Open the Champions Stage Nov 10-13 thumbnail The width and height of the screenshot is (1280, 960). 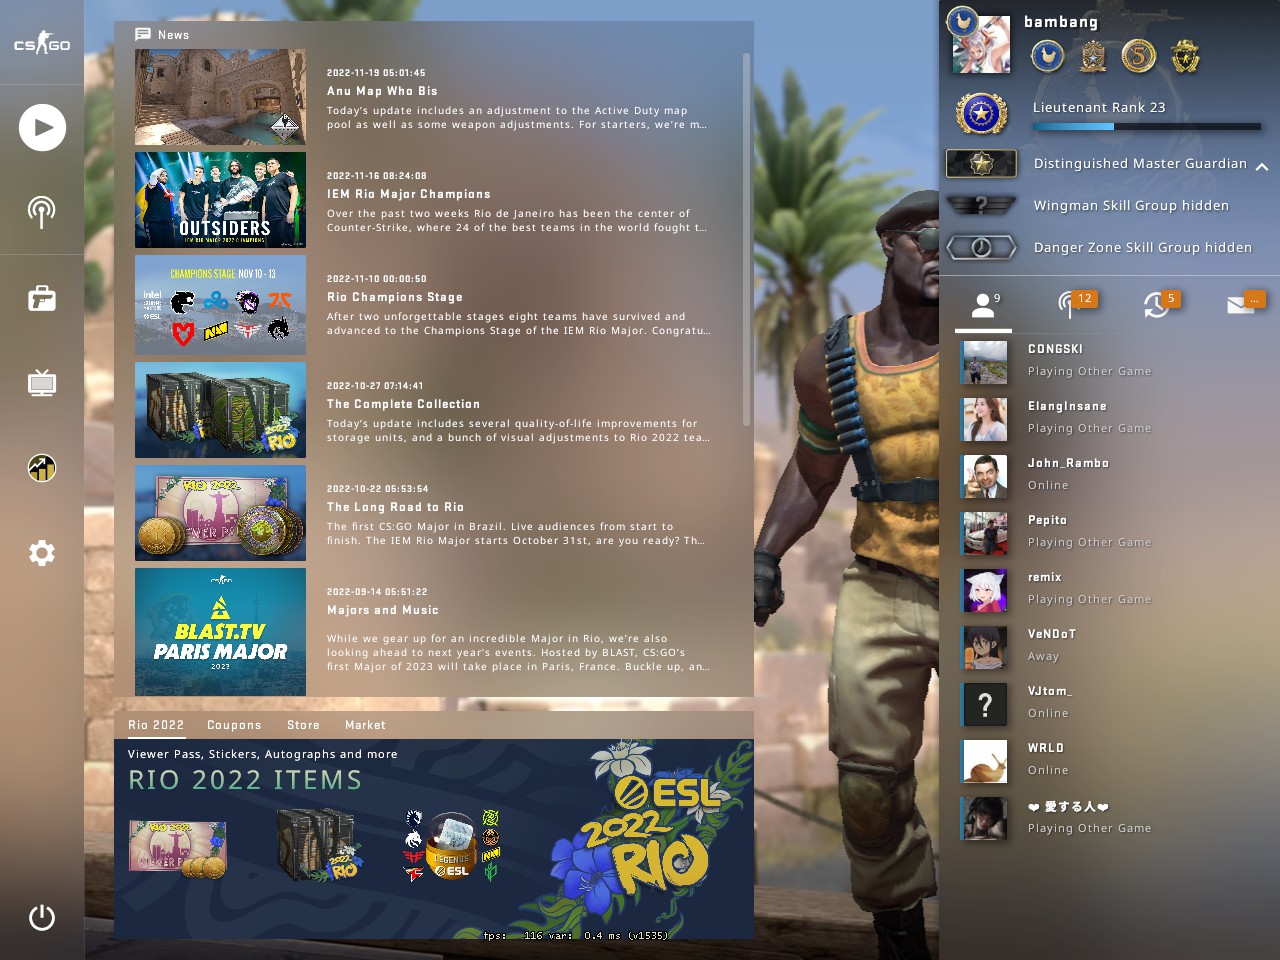220,305
